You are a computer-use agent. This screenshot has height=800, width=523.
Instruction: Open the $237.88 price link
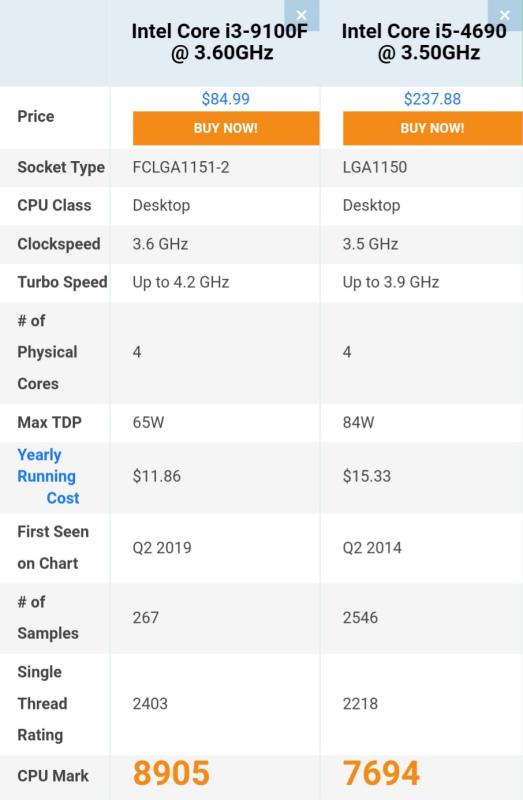click(432, 98)
